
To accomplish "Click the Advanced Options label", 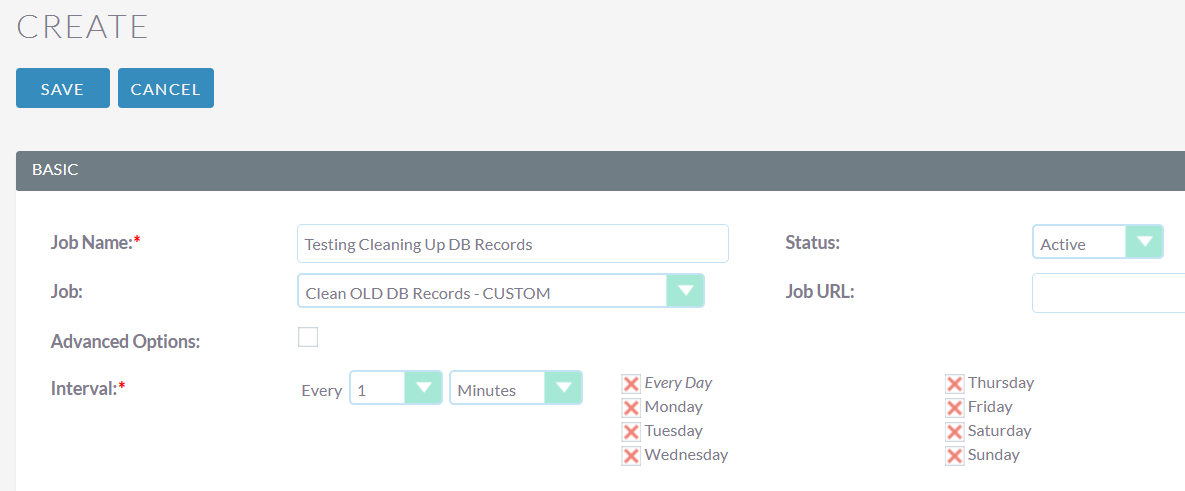I will coord(125,341).
